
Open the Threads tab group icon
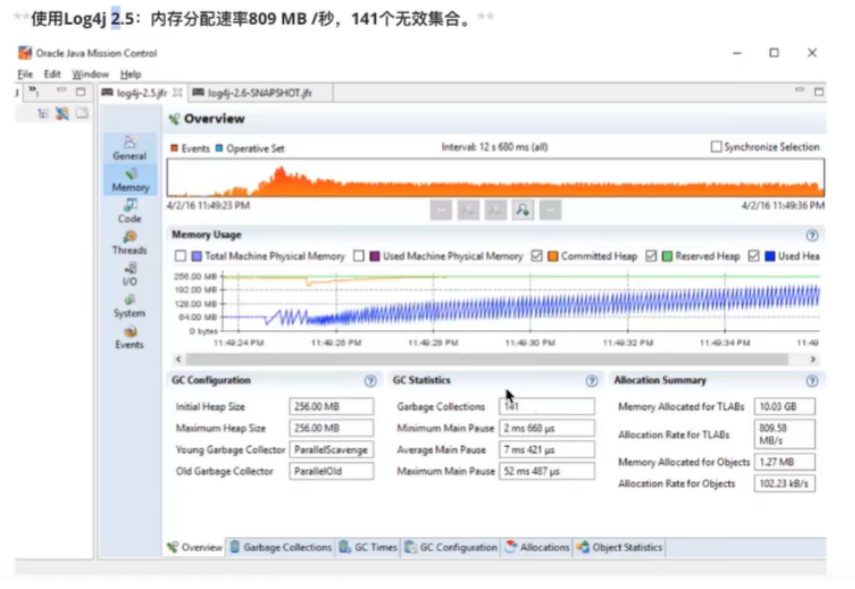tap(130, 243)
